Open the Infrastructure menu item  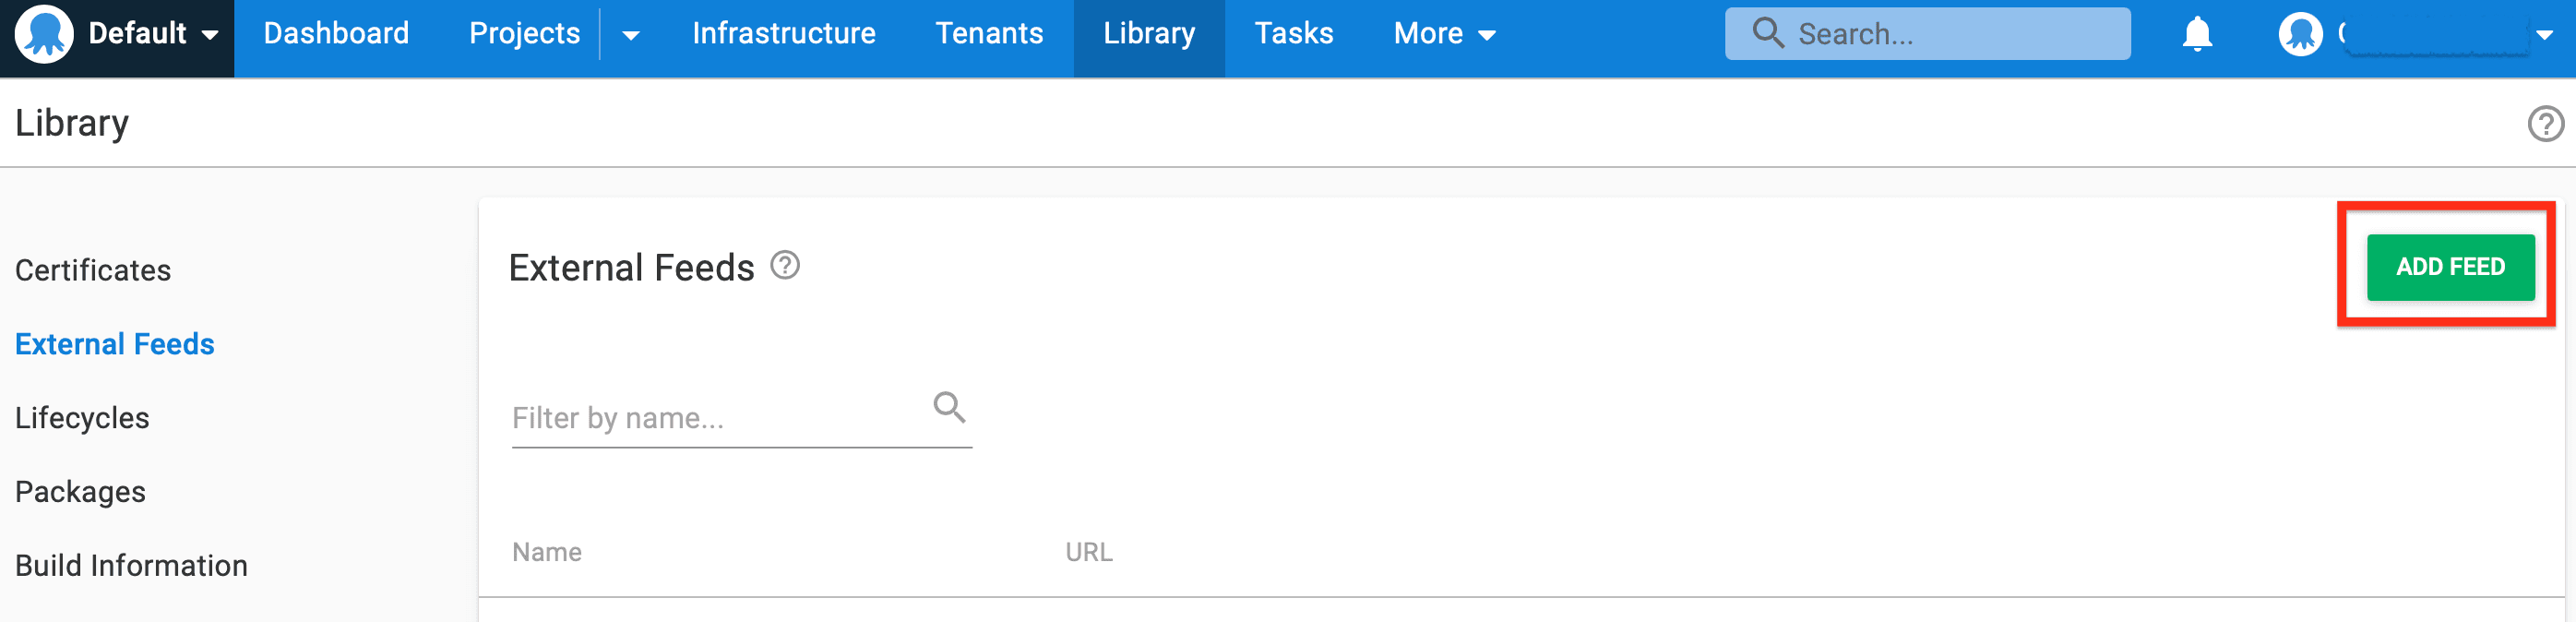pyautogui.click(x=783, y=34)
